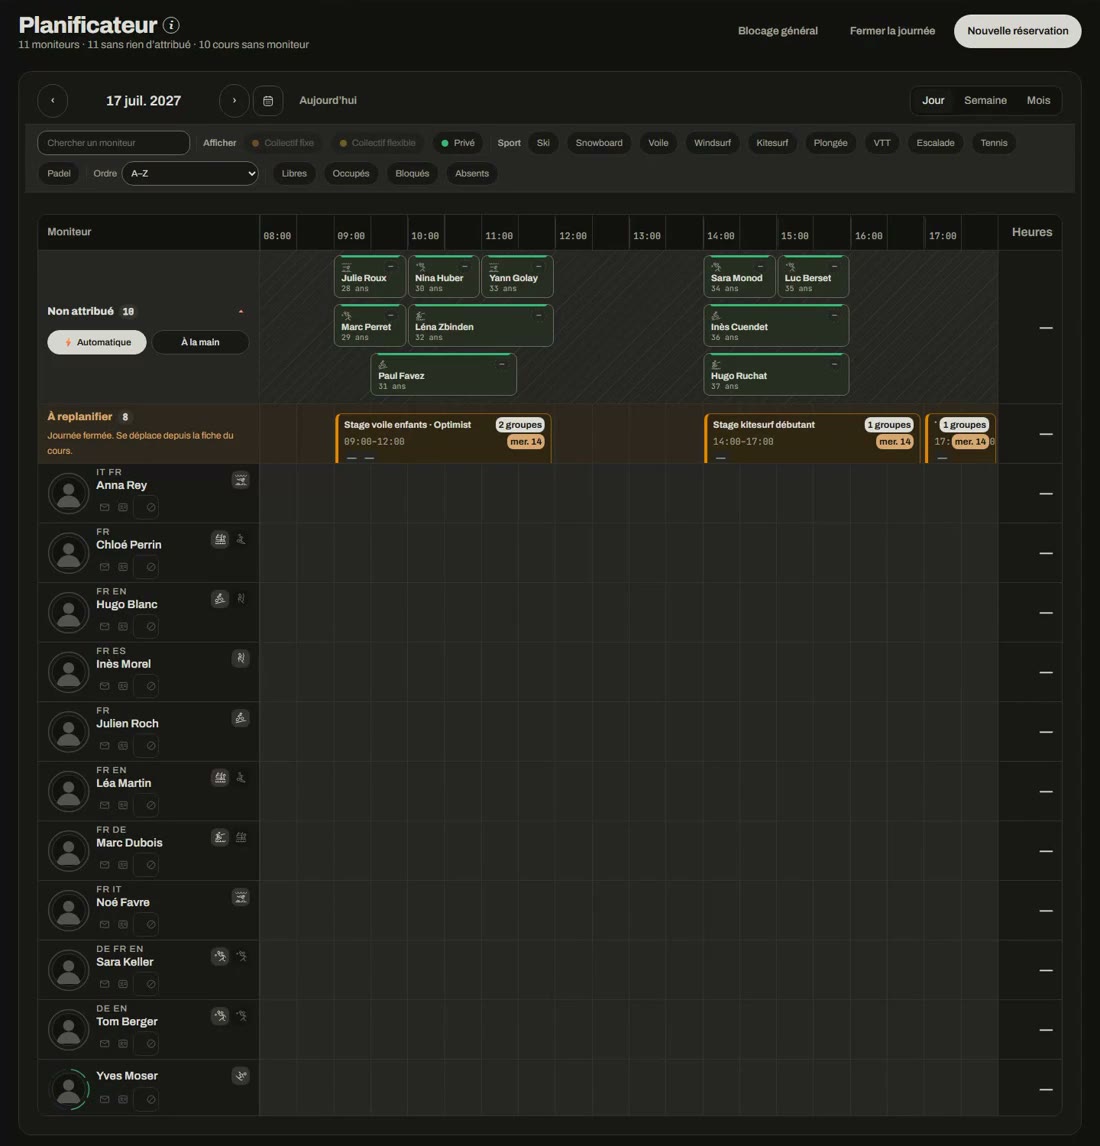Toggle the Libres availability filter
Image resolution: width=1100 pixels, height=1146 pixels.
tap(294, 174)
